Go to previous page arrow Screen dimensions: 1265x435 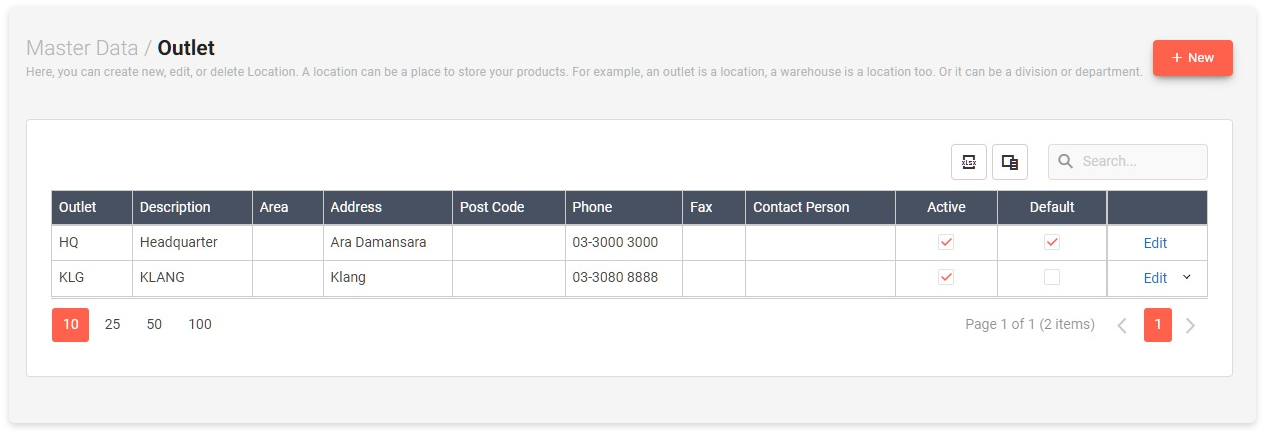1122,325
